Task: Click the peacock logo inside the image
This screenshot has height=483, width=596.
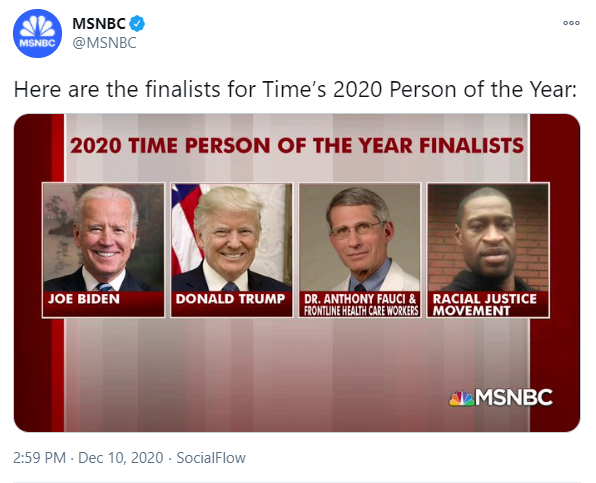Action: pos(461,398)
